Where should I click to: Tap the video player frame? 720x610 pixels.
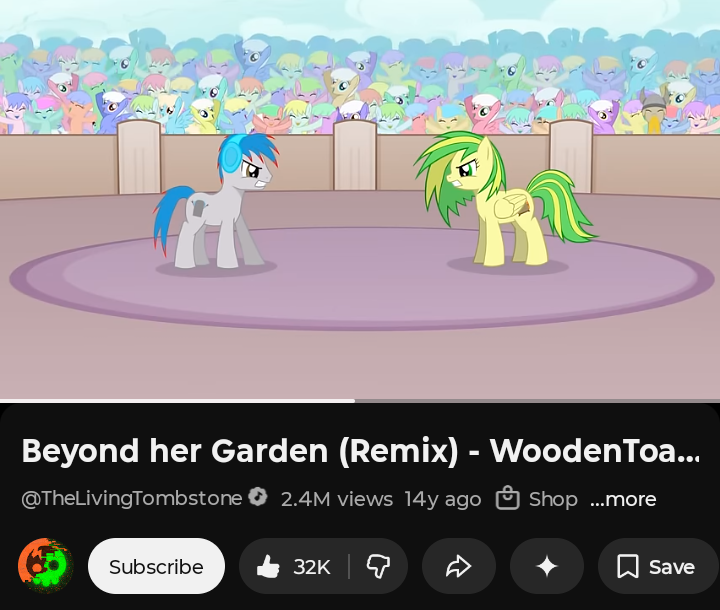pos(360,199)
